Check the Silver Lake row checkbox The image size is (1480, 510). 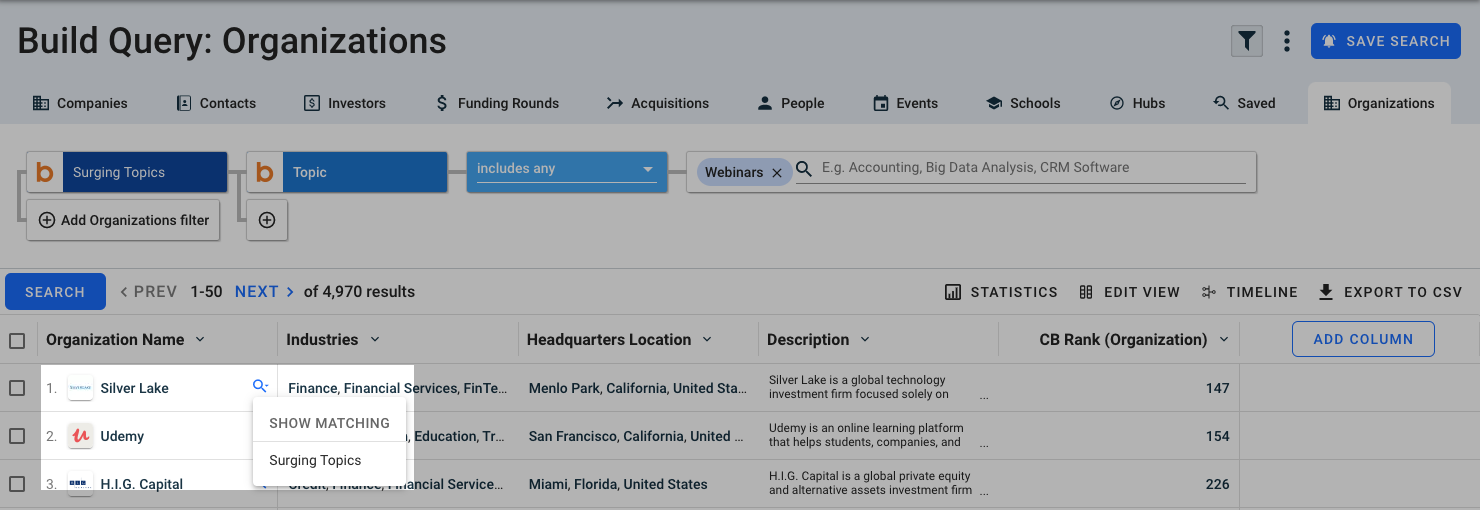click(x=17, y=388)
